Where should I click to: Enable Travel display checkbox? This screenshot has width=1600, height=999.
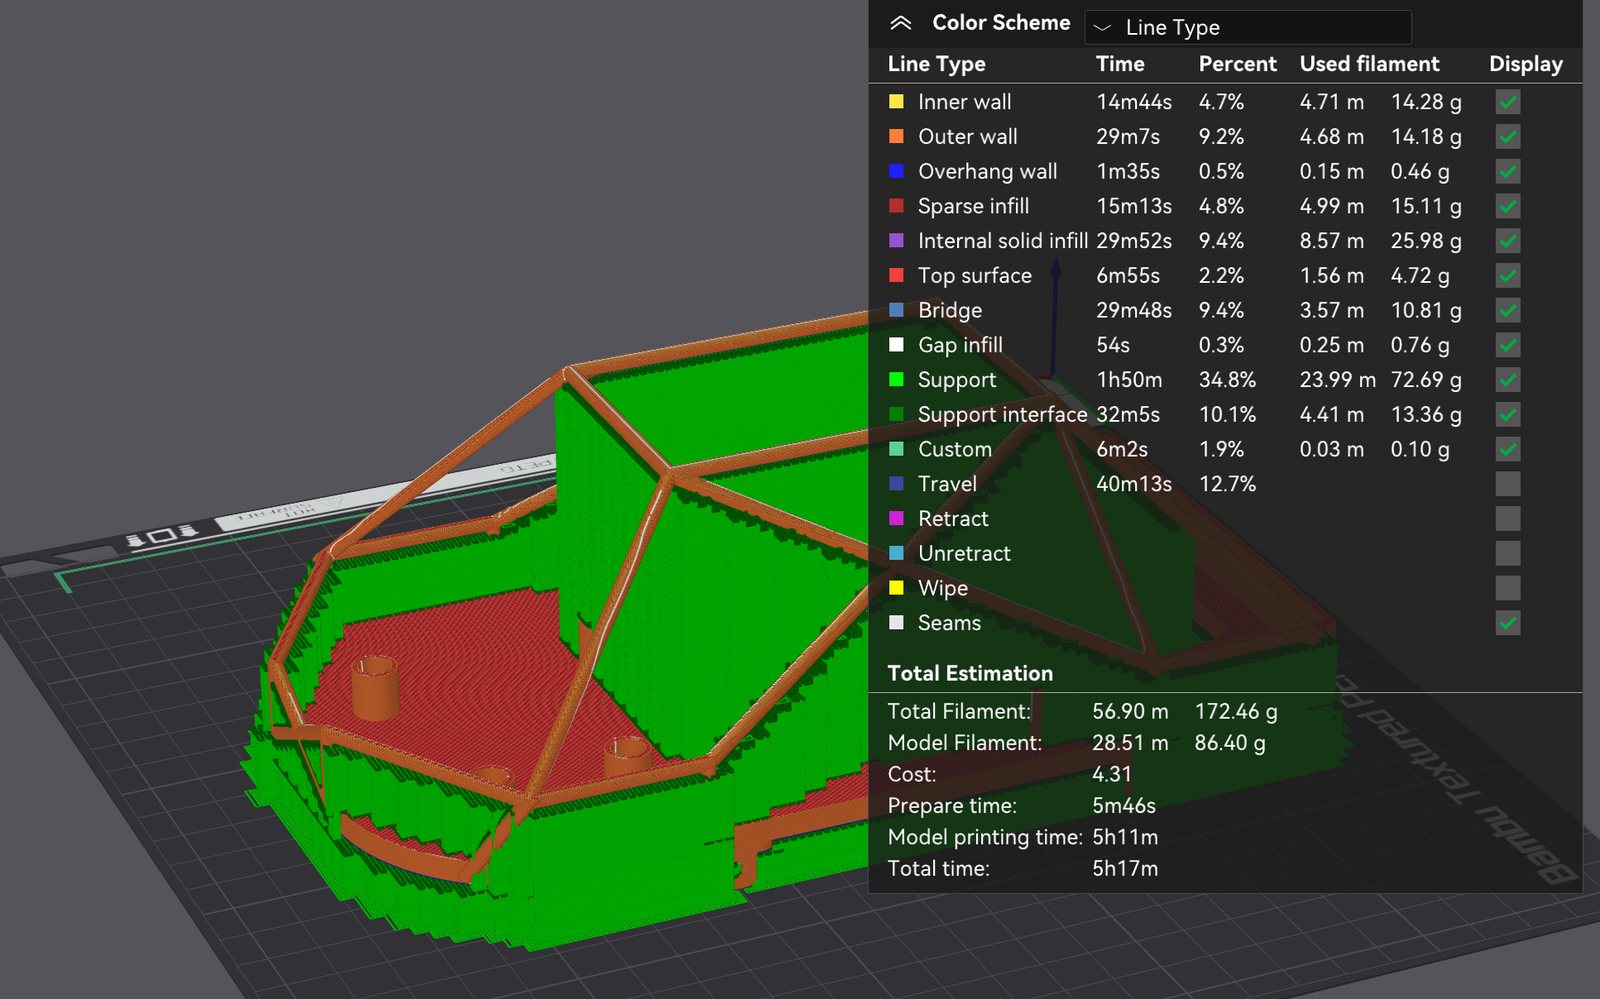[x=1508, y=484]
